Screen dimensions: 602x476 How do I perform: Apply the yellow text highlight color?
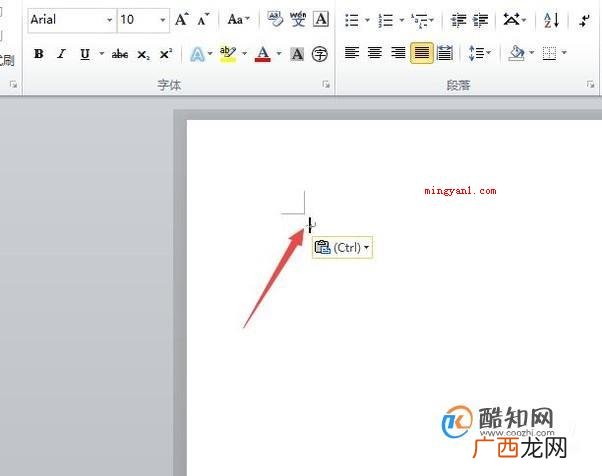(228, 54)
